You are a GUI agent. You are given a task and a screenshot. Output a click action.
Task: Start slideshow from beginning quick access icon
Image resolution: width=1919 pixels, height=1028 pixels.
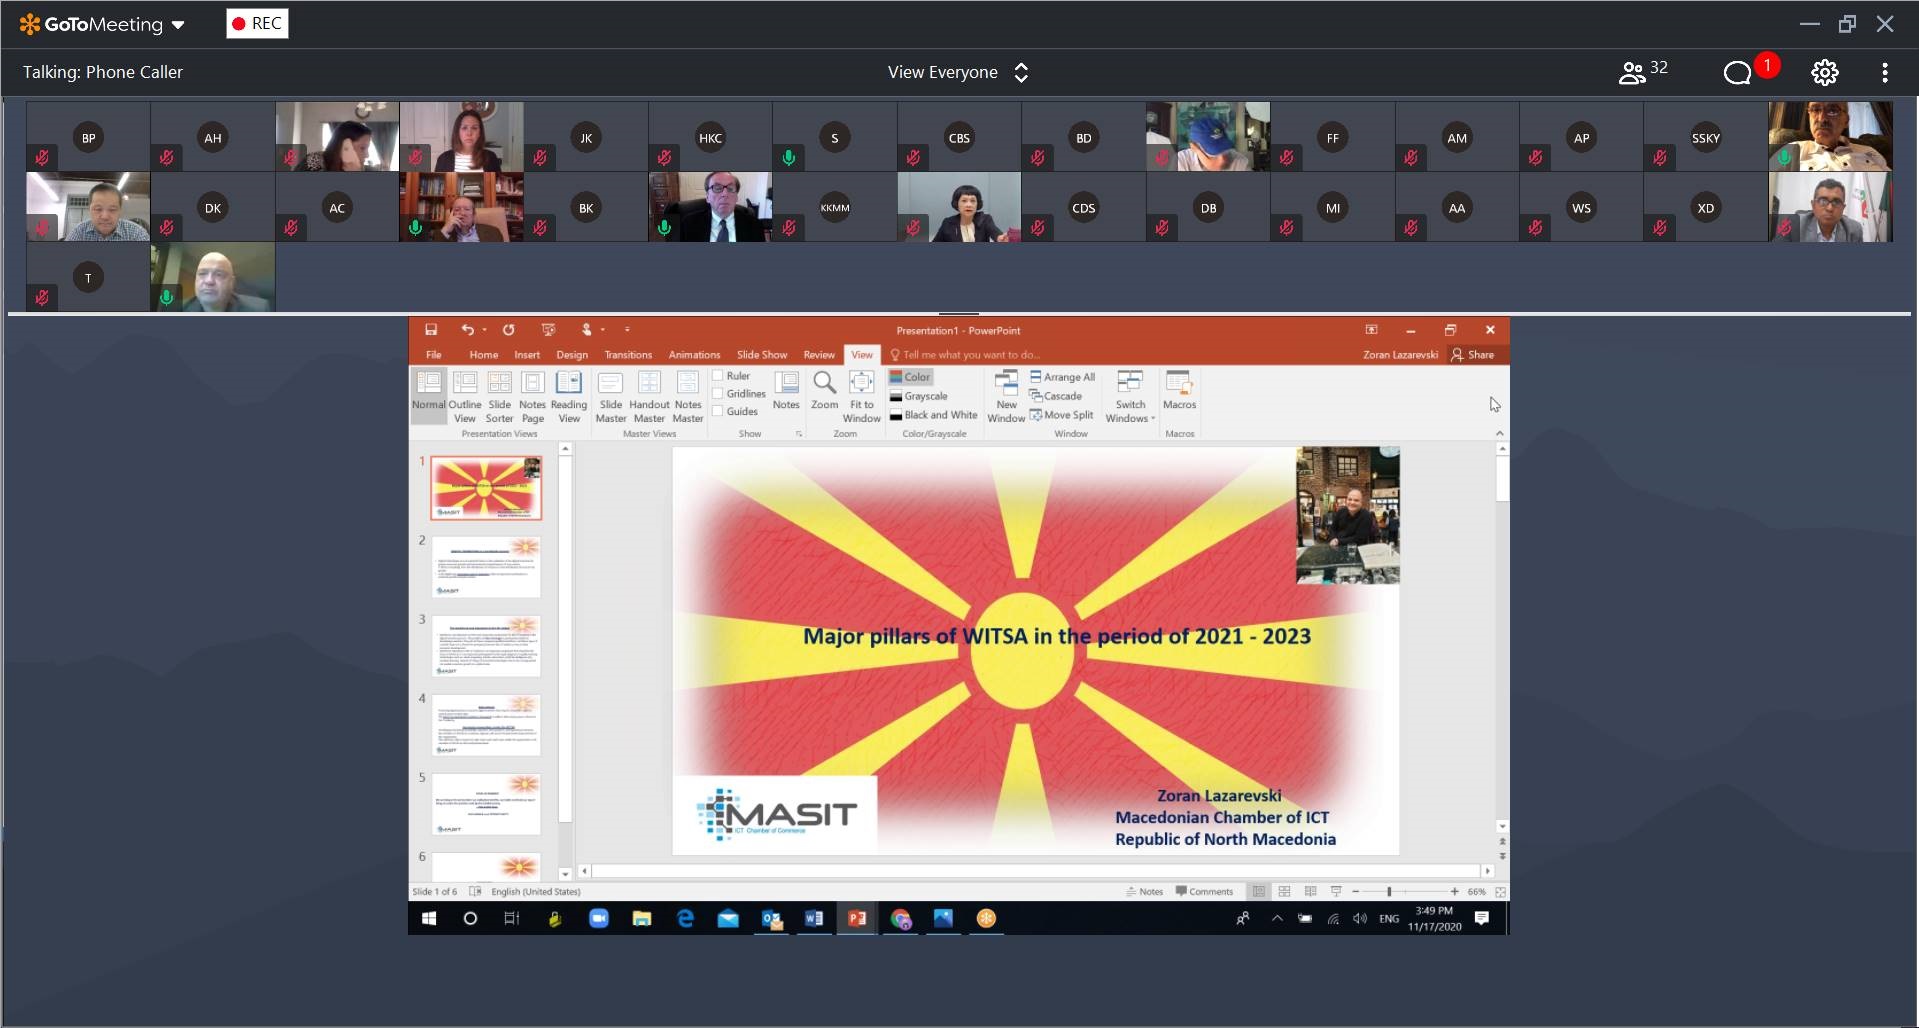[x=548, y=330]
